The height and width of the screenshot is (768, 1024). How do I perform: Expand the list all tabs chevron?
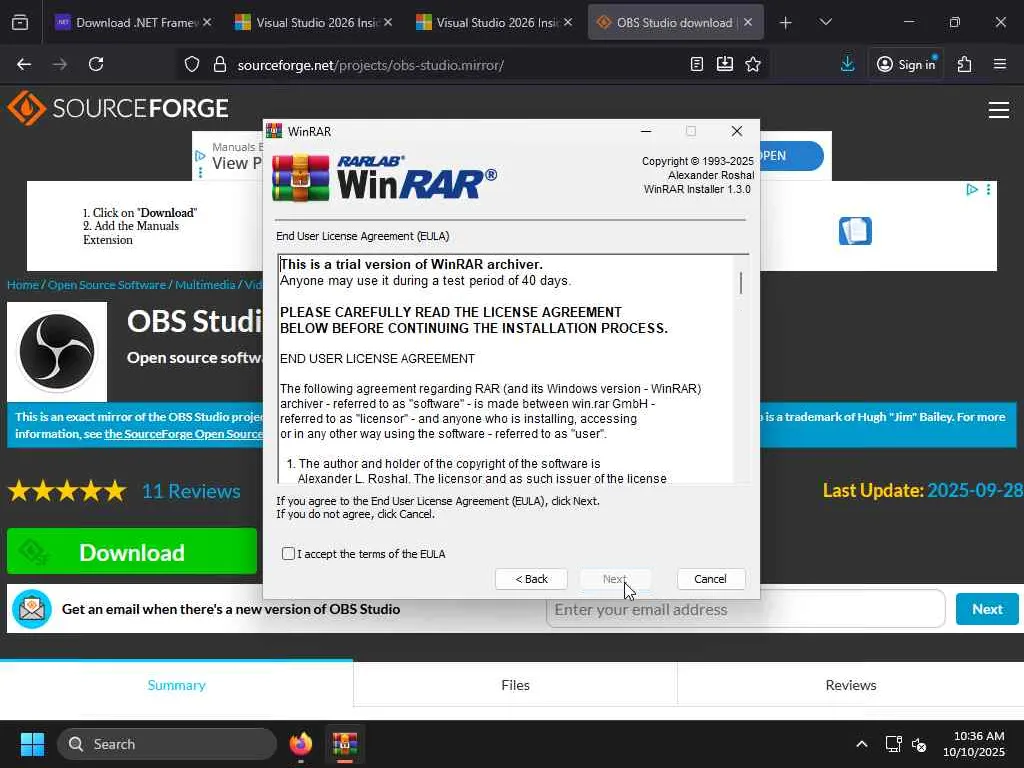pyautogui.click(x=825, y=22)
